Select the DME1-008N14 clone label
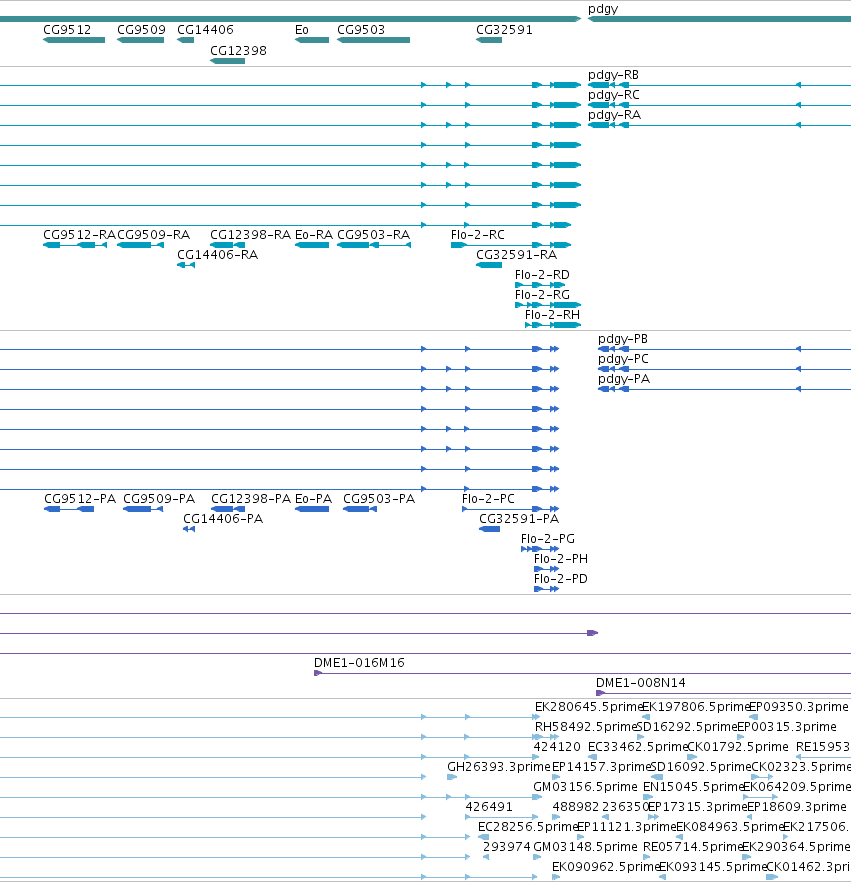This screenshot has width=851, height=882. [x=641, y=683]
